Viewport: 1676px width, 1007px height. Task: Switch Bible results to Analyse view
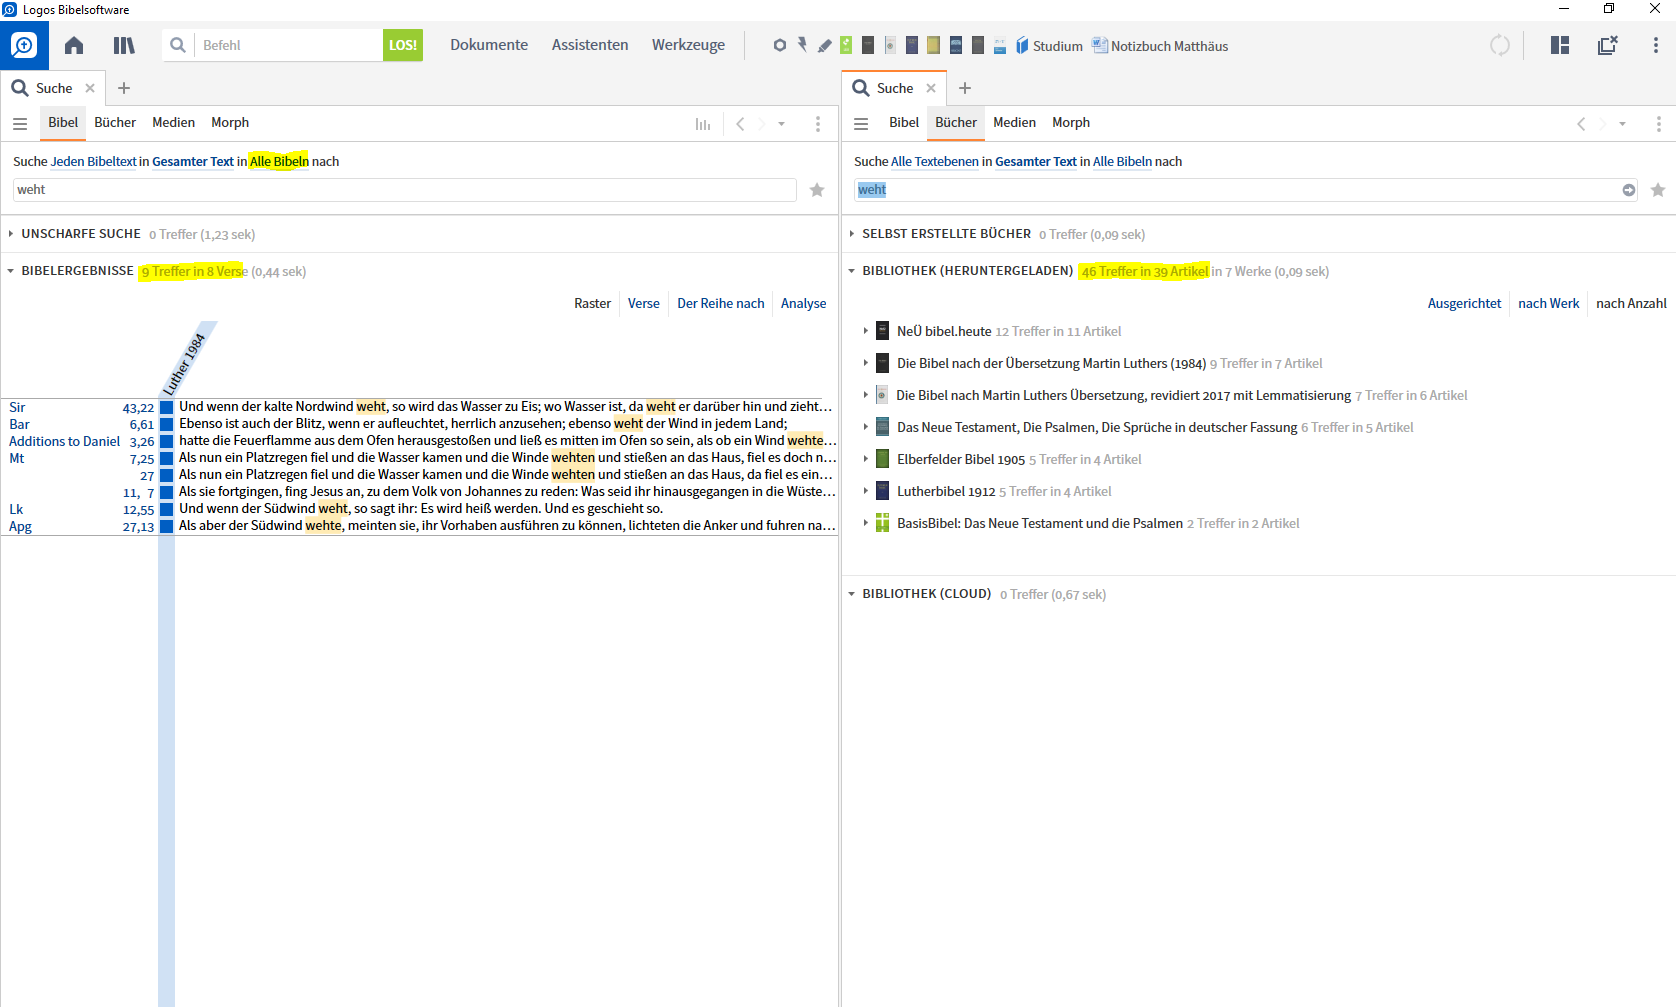pyautogui.click(x=804, y=304)
